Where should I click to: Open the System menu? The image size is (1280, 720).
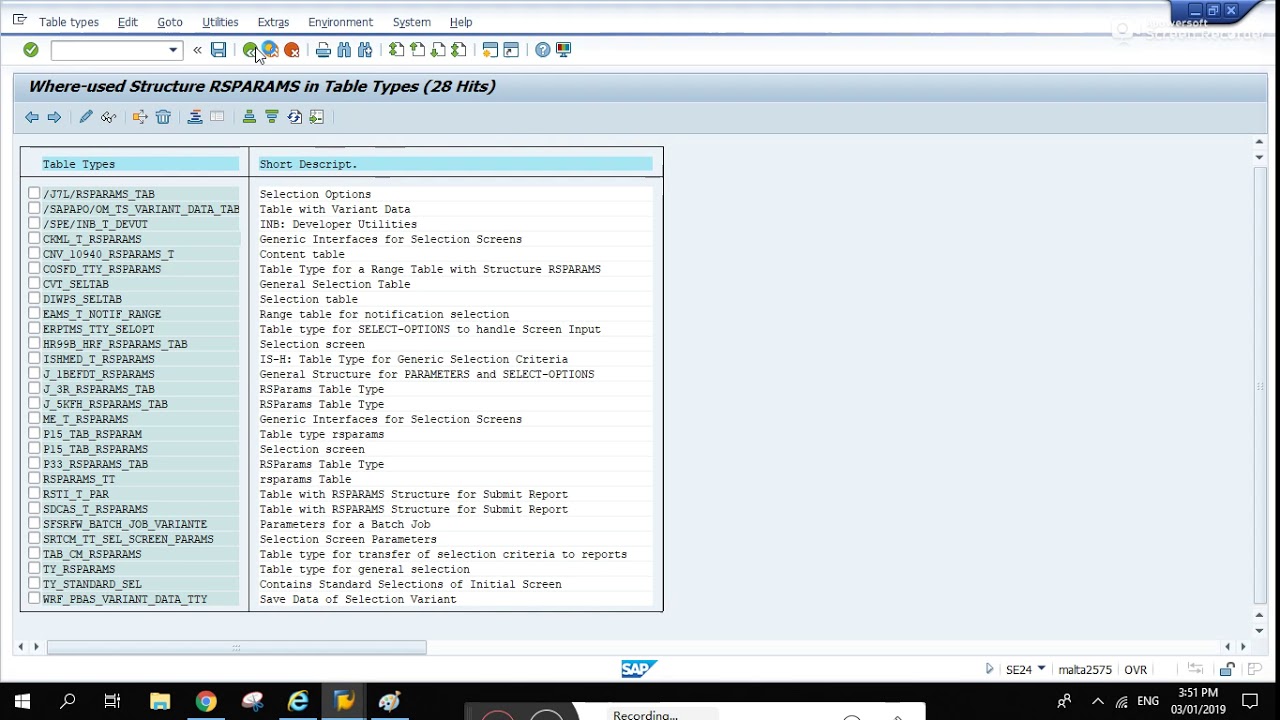(411, 22)
